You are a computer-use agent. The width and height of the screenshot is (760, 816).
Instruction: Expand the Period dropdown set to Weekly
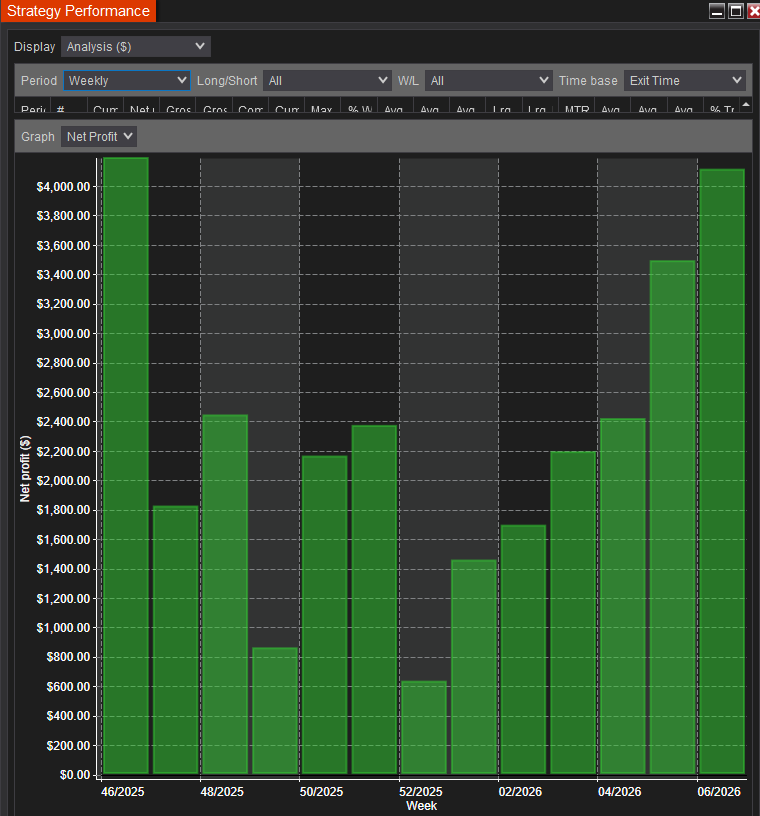tap(126, 80)
